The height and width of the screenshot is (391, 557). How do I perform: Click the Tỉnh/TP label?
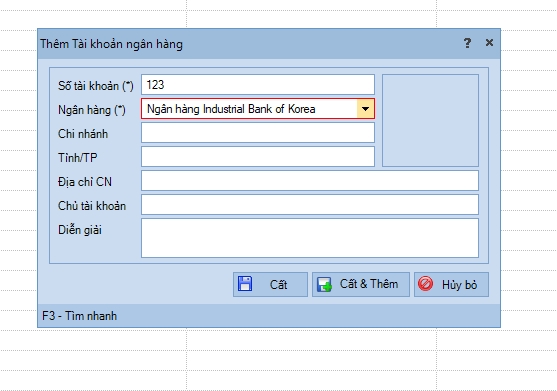pos(77,158)
